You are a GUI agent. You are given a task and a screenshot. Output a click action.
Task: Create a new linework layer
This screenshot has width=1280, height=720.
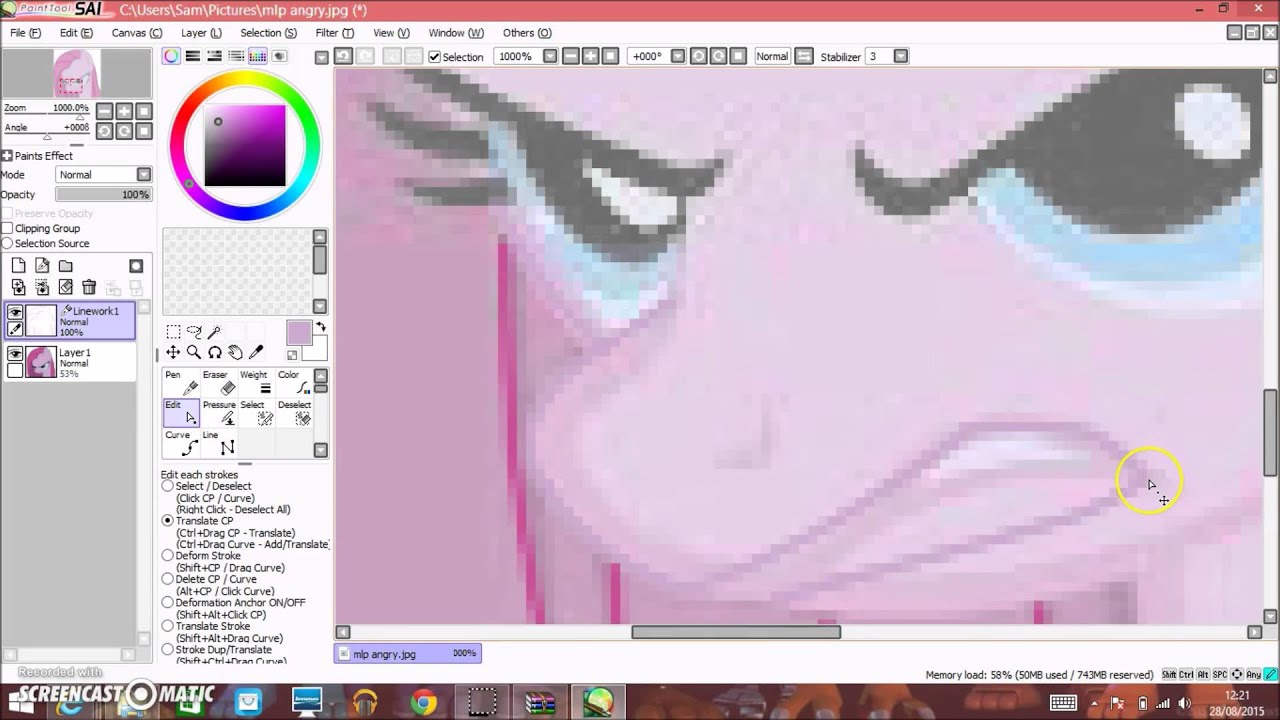tap(42, 266)
